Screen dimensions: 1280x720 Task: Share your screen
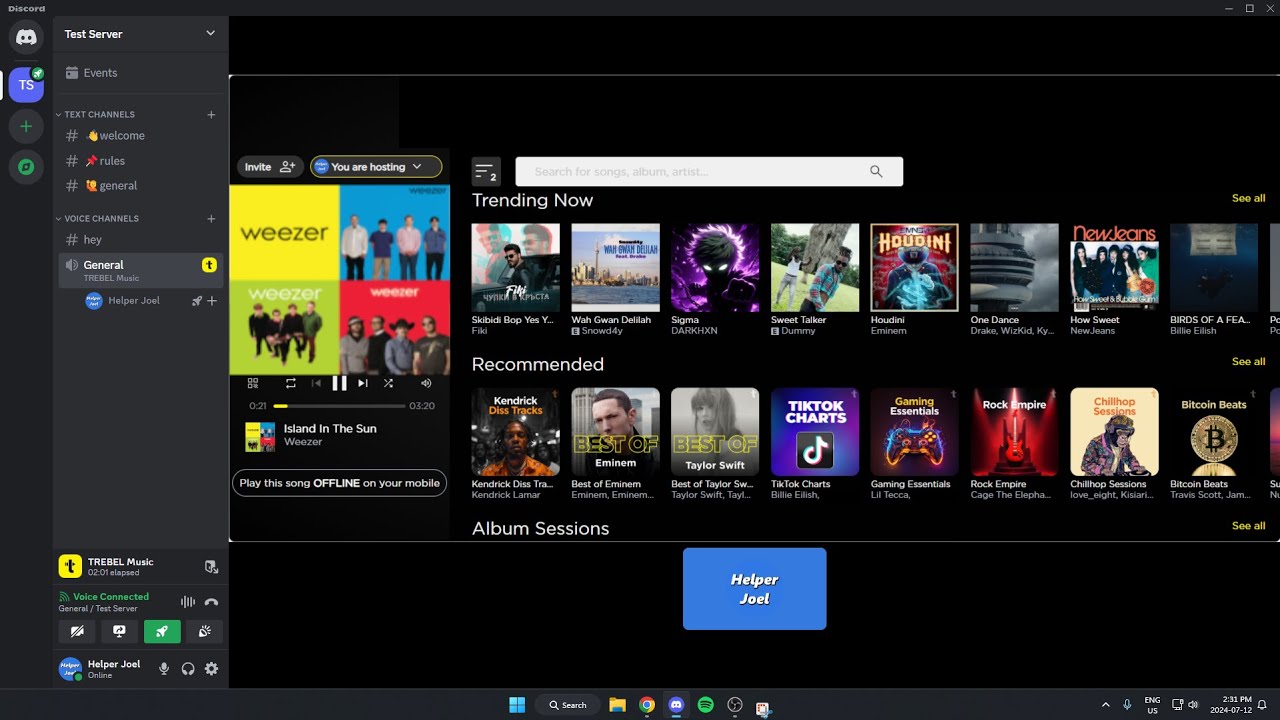pyautogui.click(x=119, y=631)
